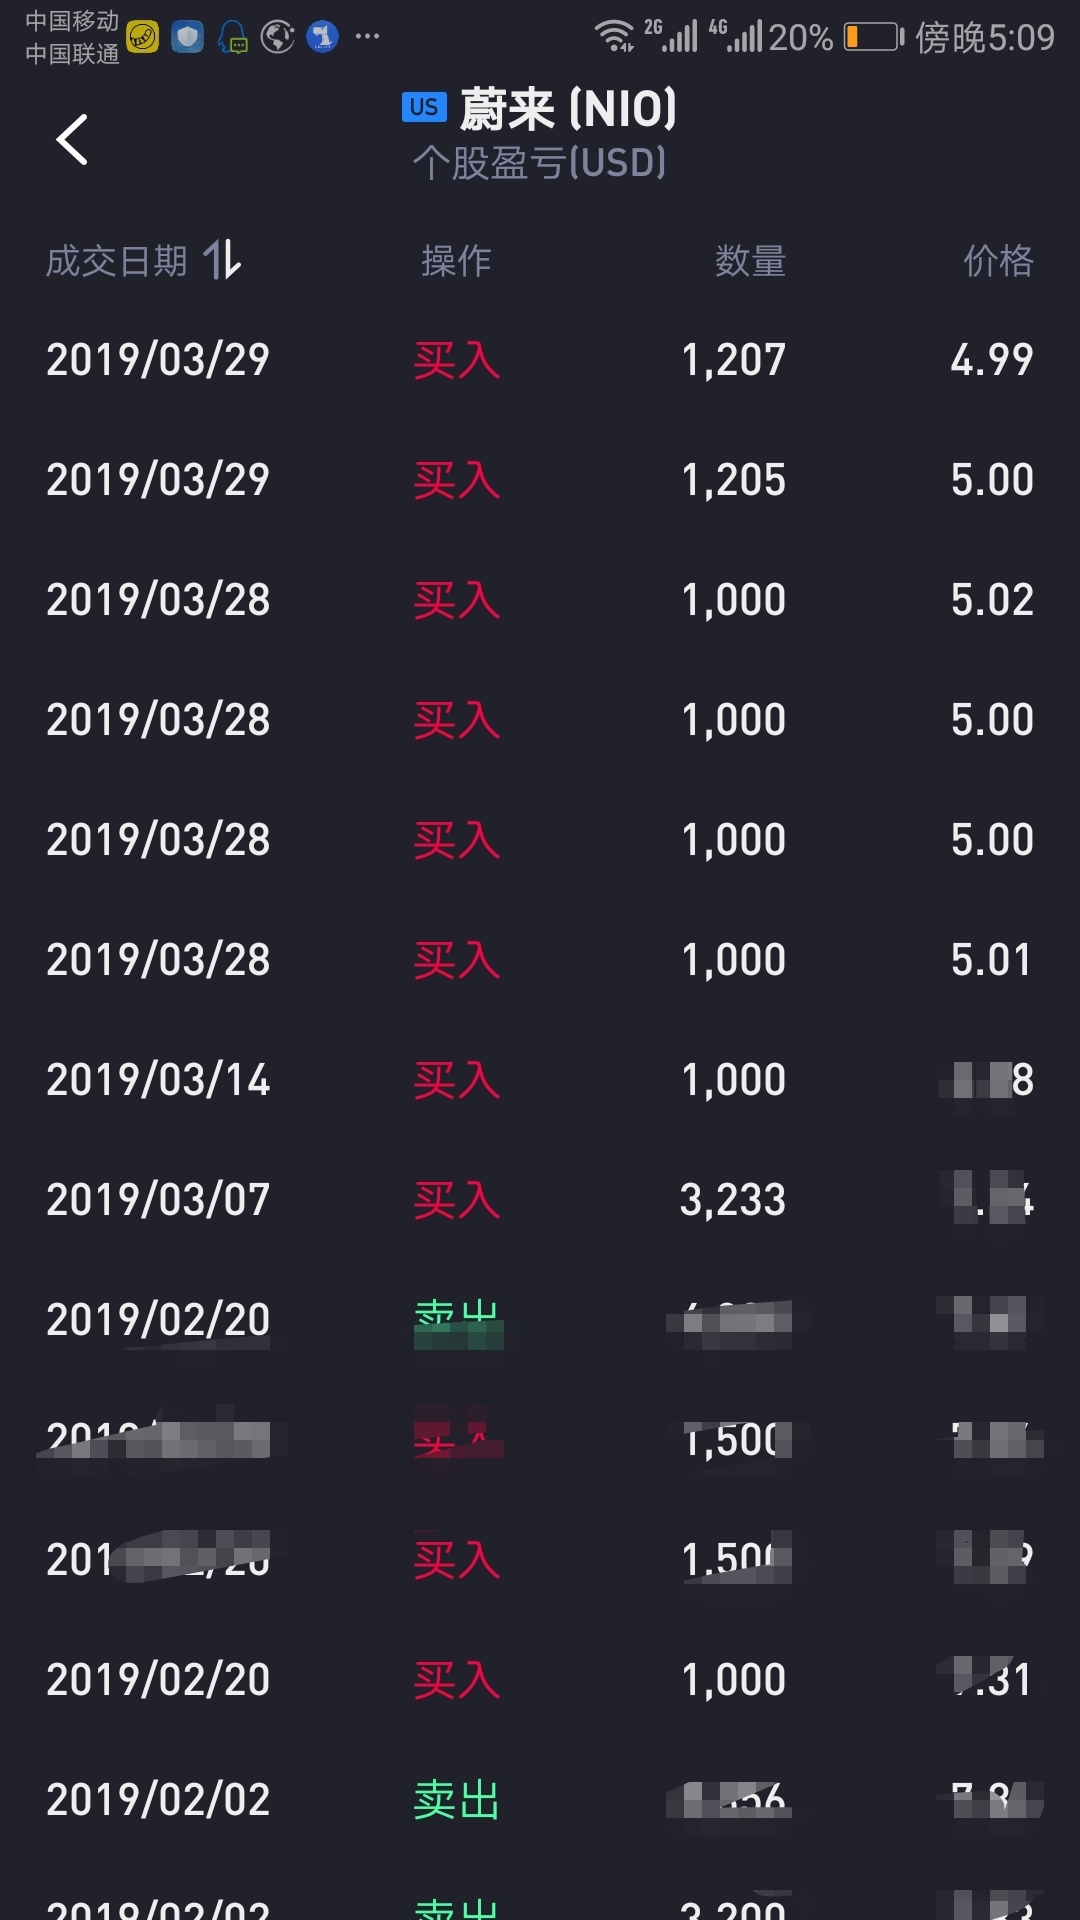
Task: Tap the yellow smiley notification icon
Action: coord(142,38)
